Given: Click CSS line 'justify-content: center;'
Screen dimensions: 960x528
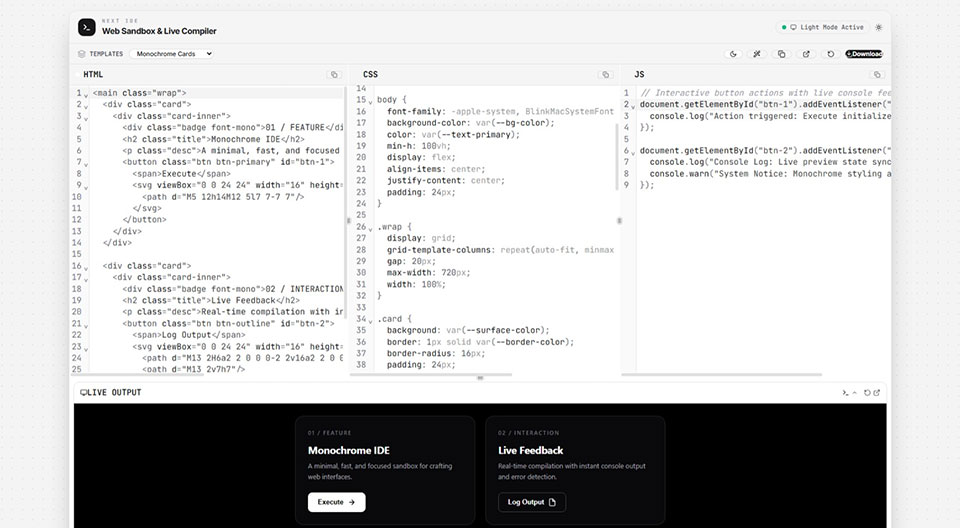Looking at the screenshot, I should pos(446,181).
